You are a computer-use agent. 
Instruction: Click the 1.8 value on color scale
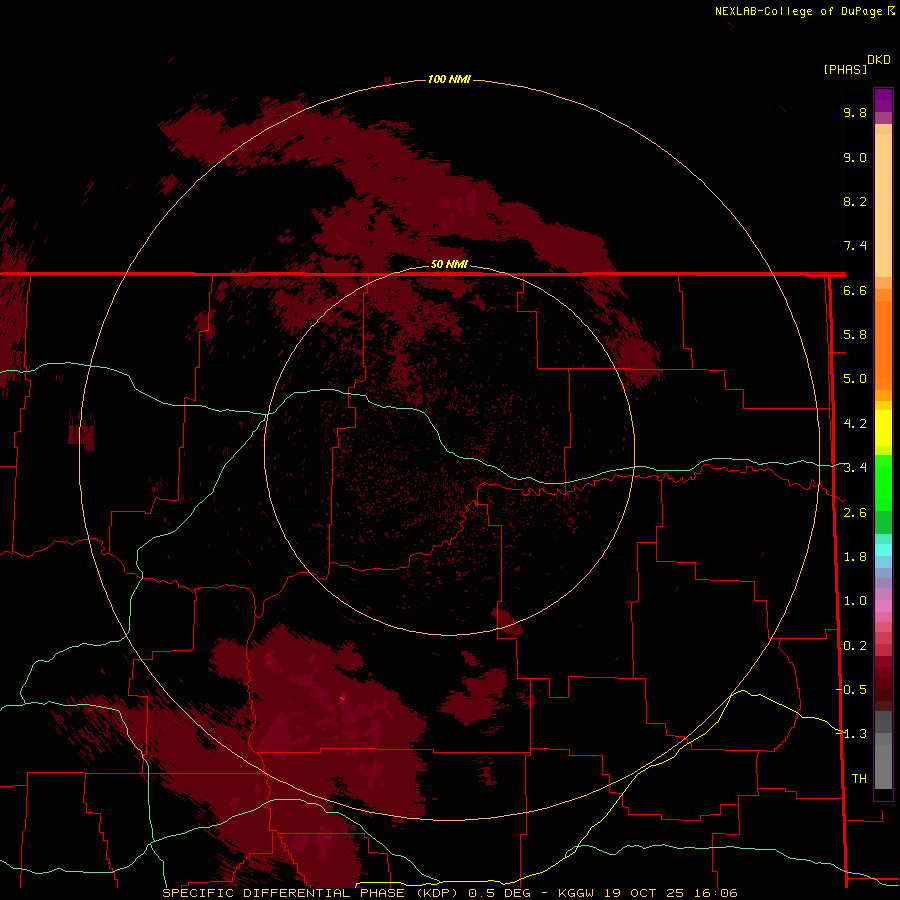[x=855, y=557]
